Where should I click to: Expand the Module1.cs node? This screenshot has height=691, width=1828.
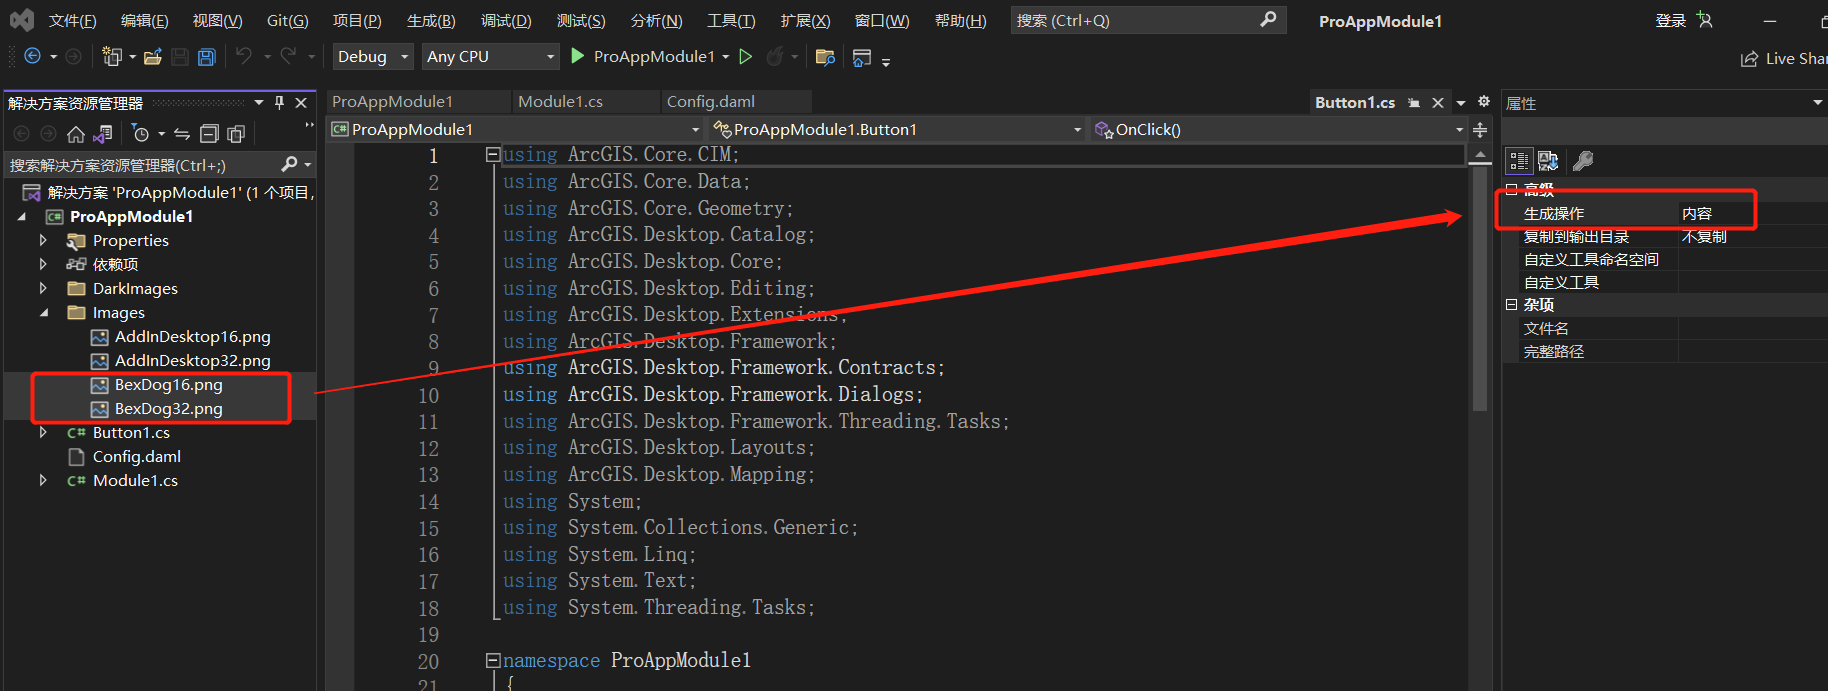pyautogui.click(x=43, y=480)
